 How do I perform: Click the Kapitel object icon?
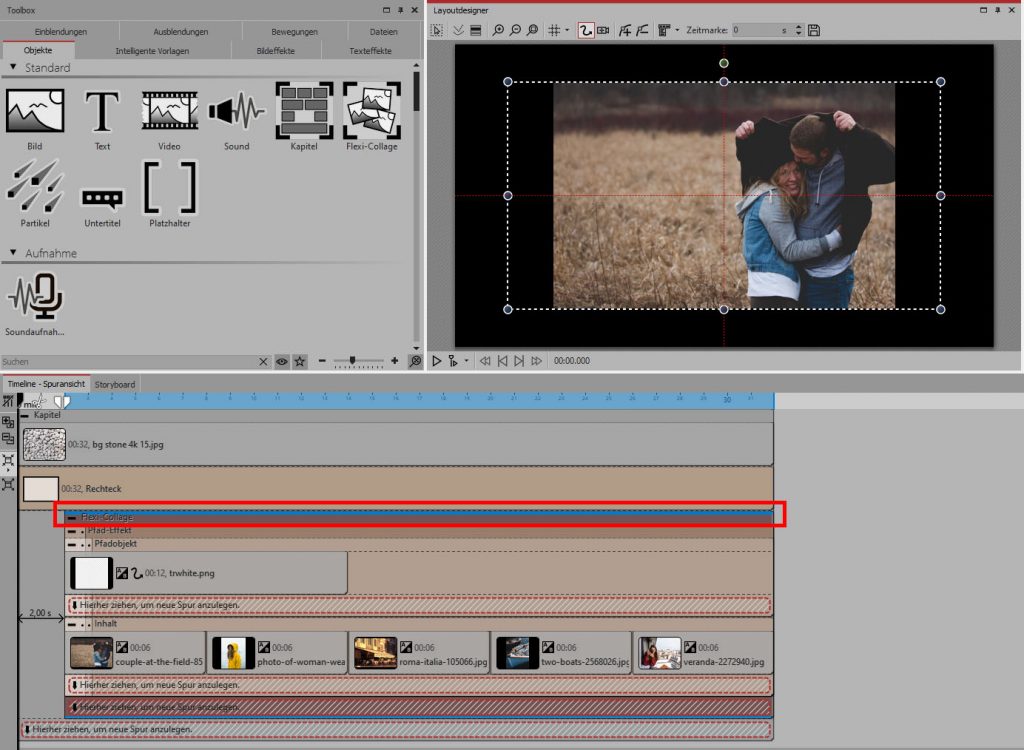[x=304, y=111]
